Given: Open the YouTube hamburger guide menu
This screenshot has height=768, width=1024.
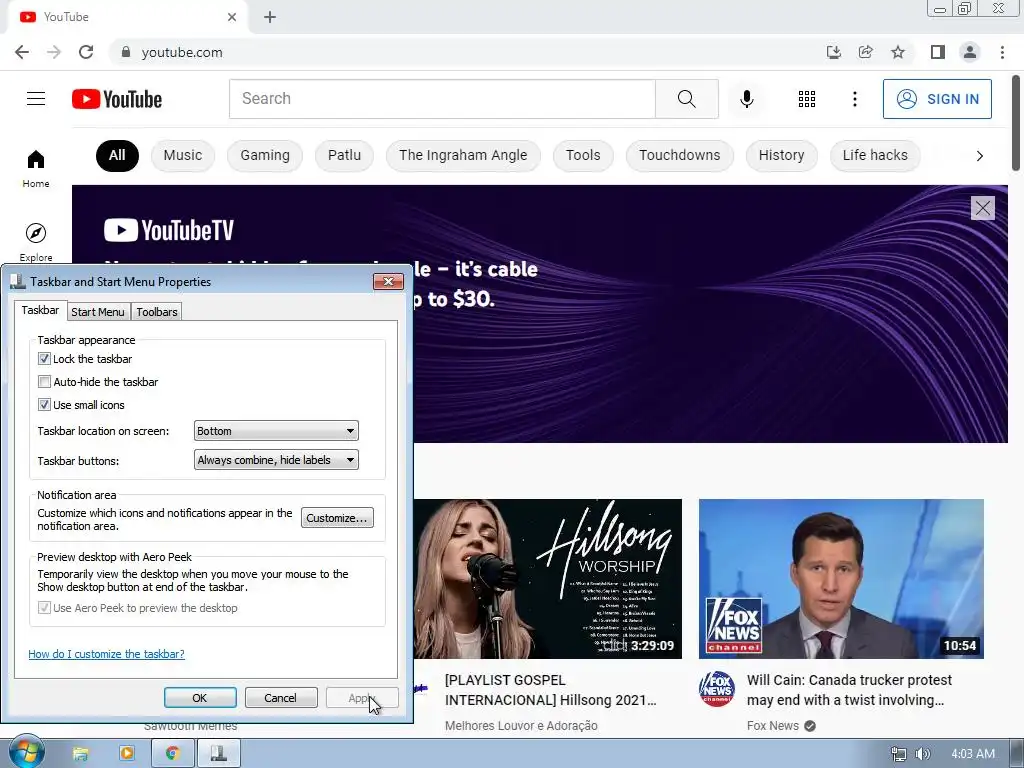Looking at the screenshot, I should pyautogui.click(x=36, y=99).
